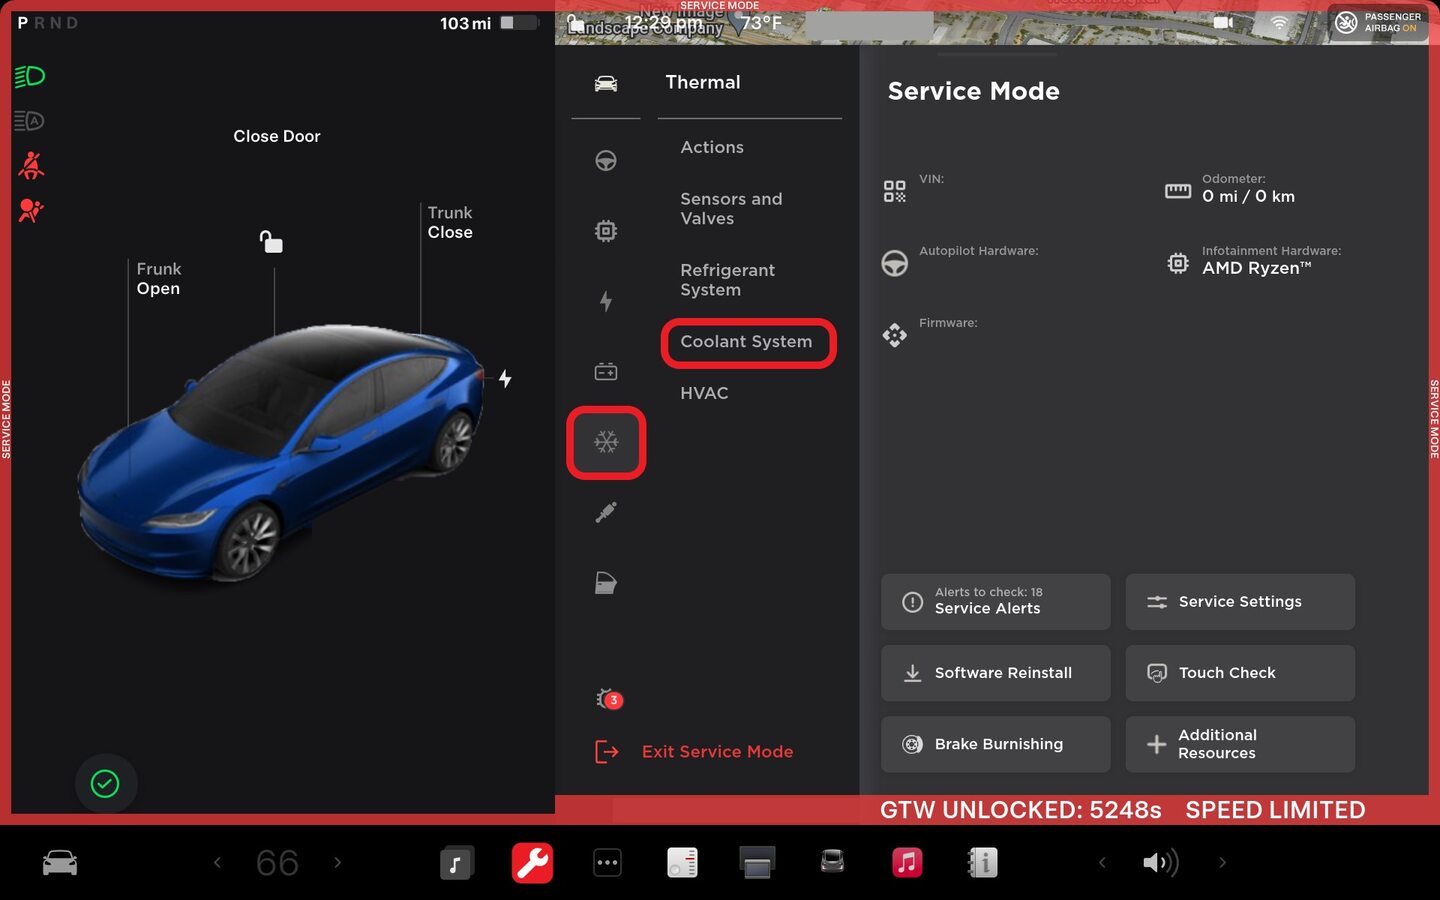Select the door closures sidebar icon

tap(605, 583)
